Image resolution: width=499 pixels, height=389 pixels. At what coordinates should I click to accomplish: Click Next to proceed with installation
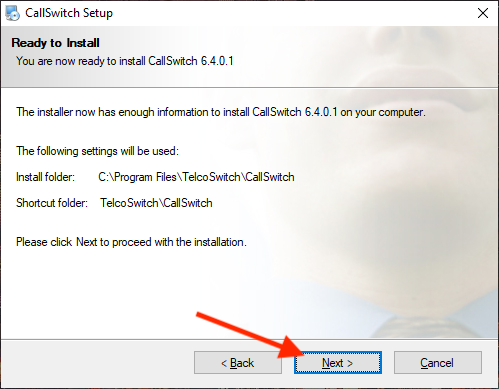click(338, 363)
